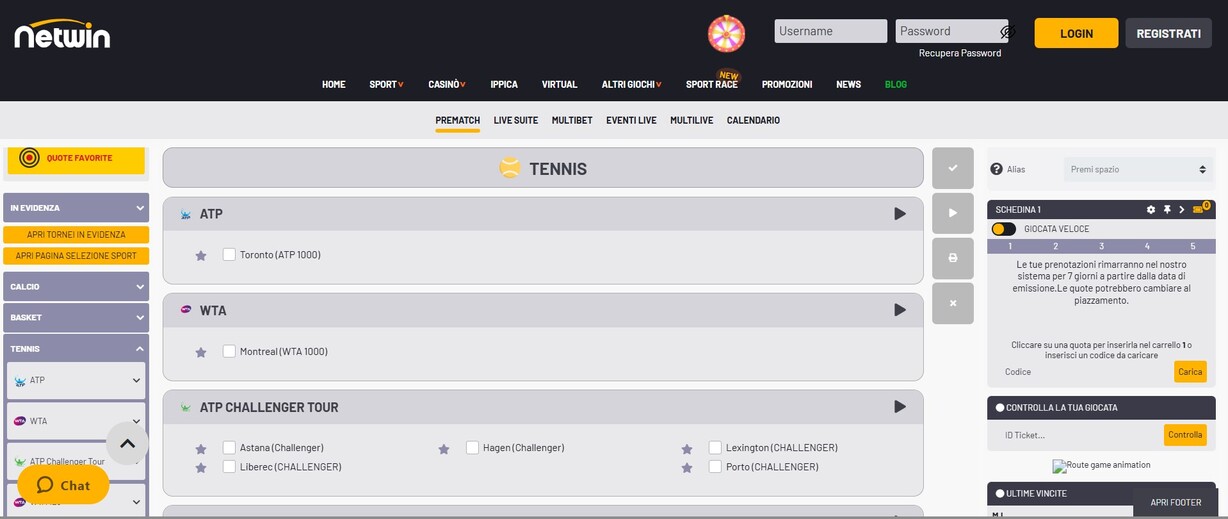Toggle the Giocata Veloce switch

[x=1003, y=229]
